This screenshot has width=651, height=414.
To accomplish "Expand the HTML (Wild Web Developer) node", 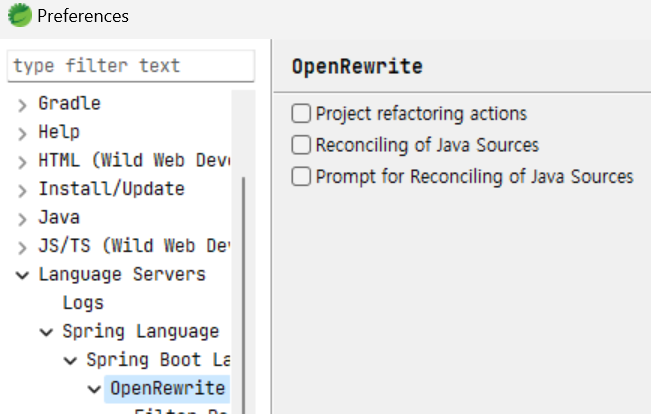I will coord(22,162).
